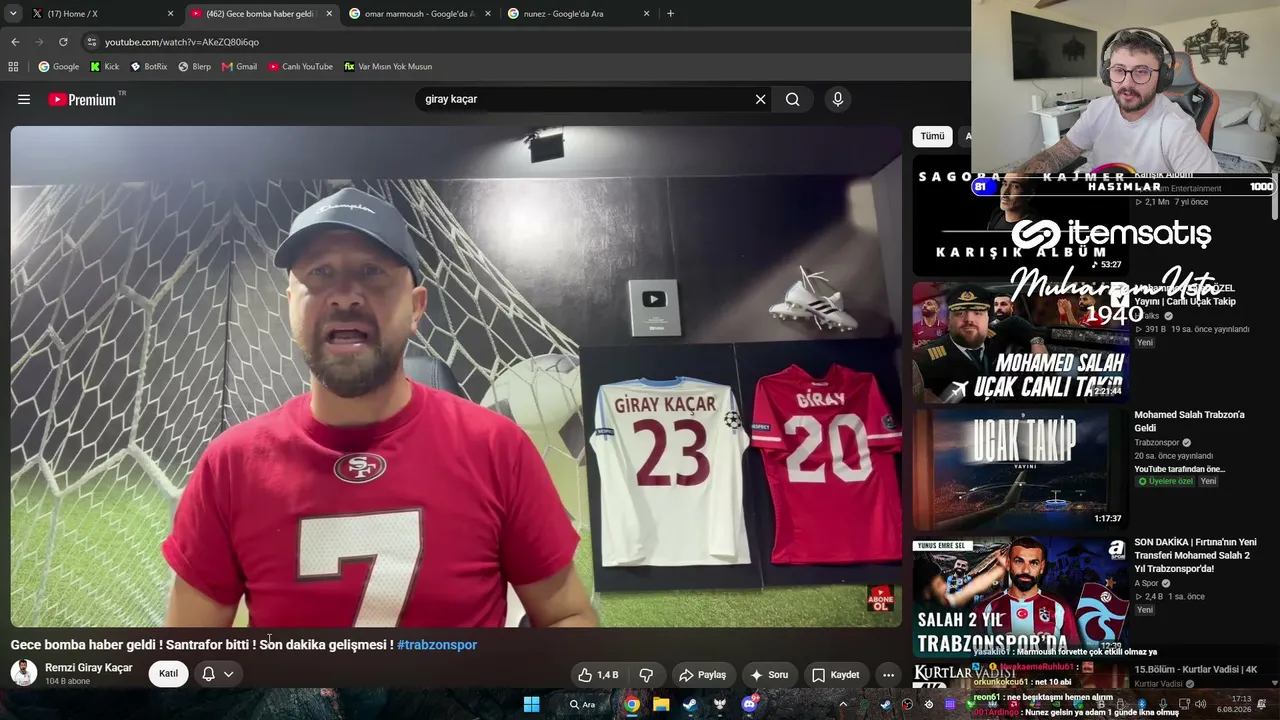The width and height of the screenshot is (1280, 720).
Task: Open Canlı YouTube bookmark
Action: pos(301,67)
